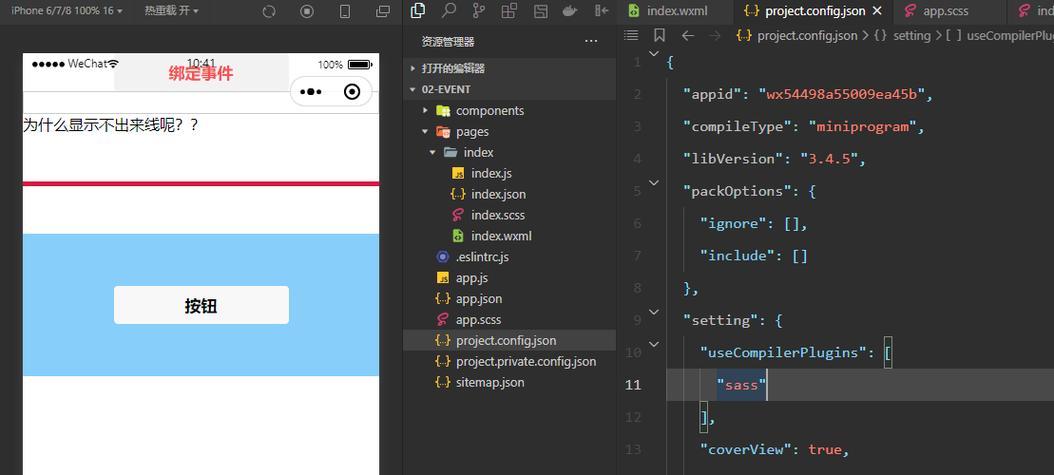
Task: Open the iPhone 6/7/8 device dropdown
Action: click(67, 11)
